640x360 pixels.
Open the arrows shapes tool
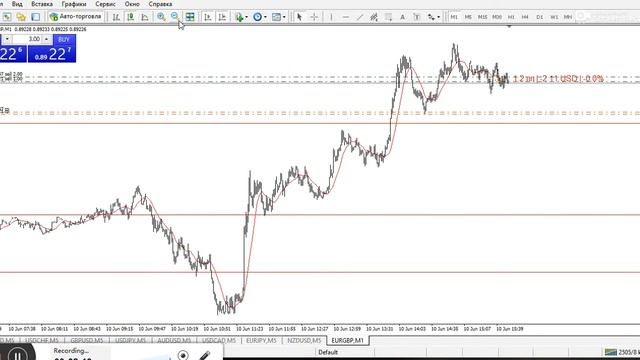click(x=431, y=17)
